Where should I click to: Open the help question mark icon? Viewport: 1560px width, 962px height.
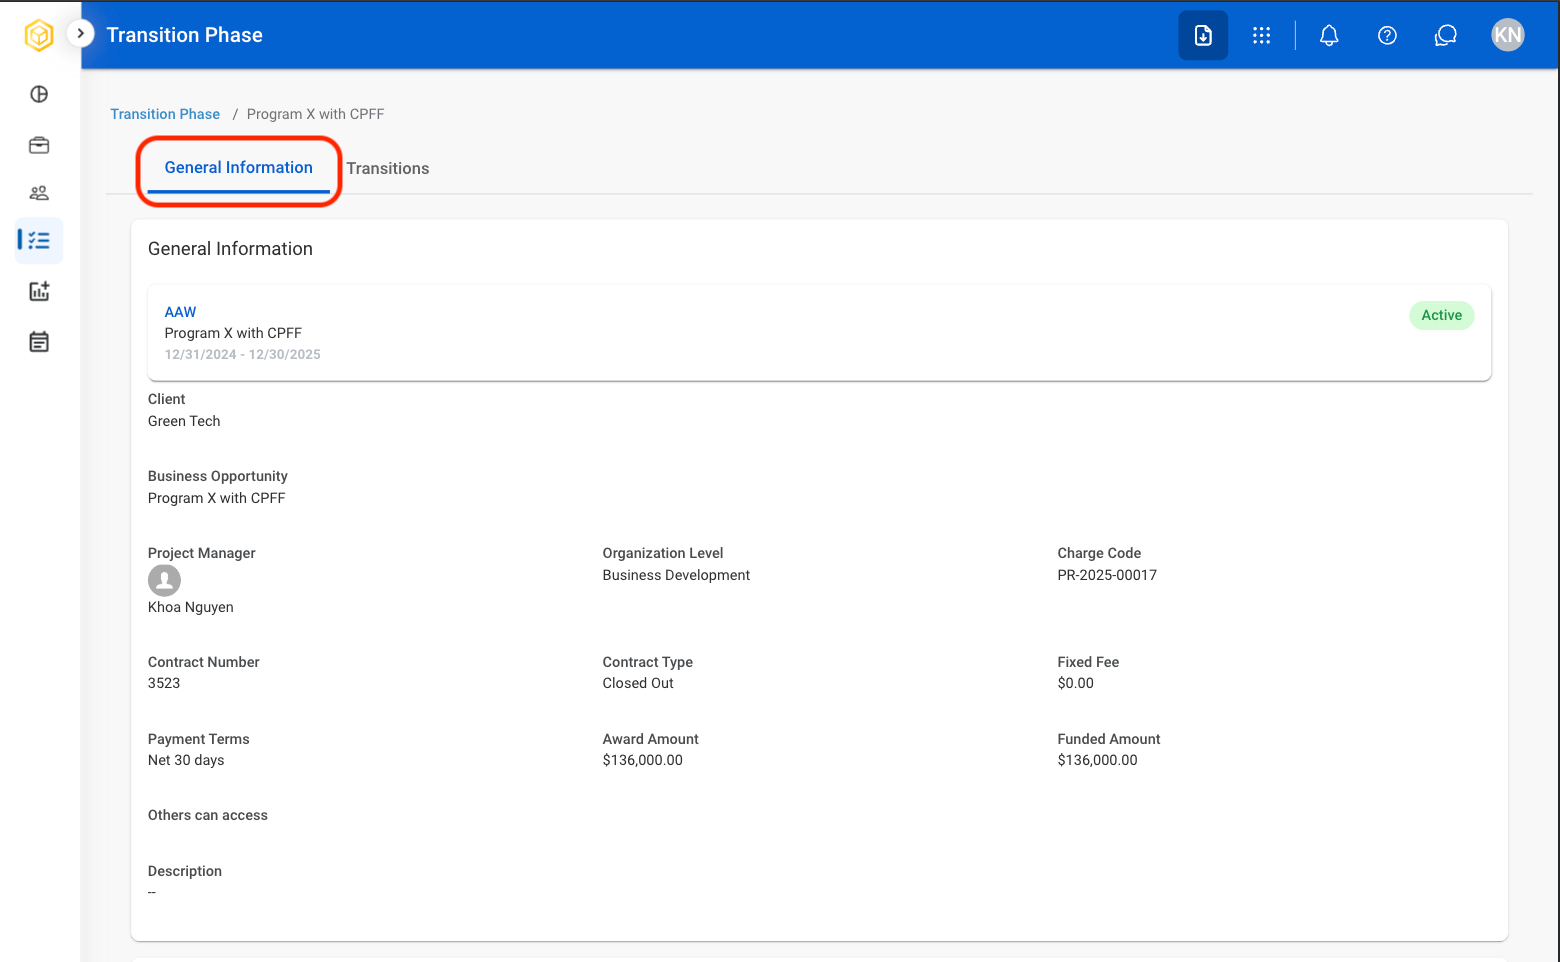coord(1387,35)
